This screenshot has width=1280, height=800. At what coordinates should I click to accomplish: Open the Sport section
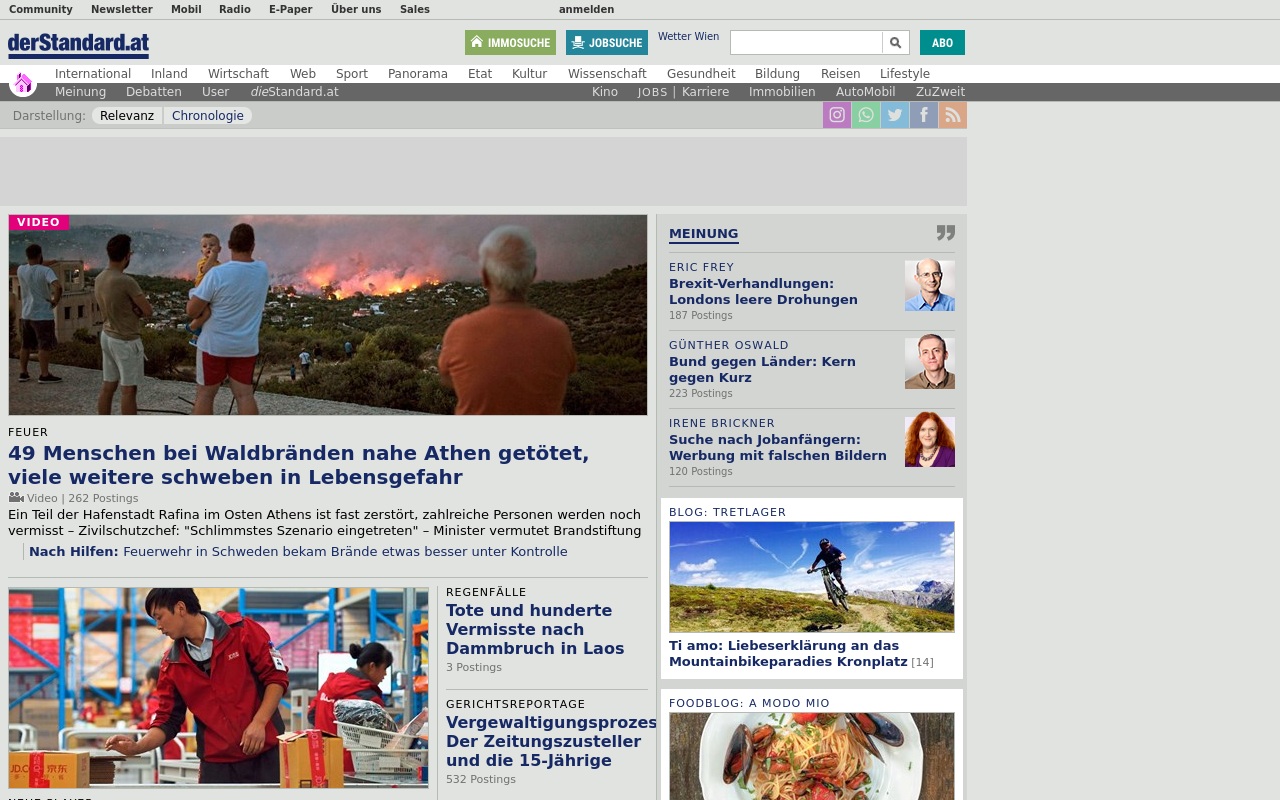tap(352, 74)
